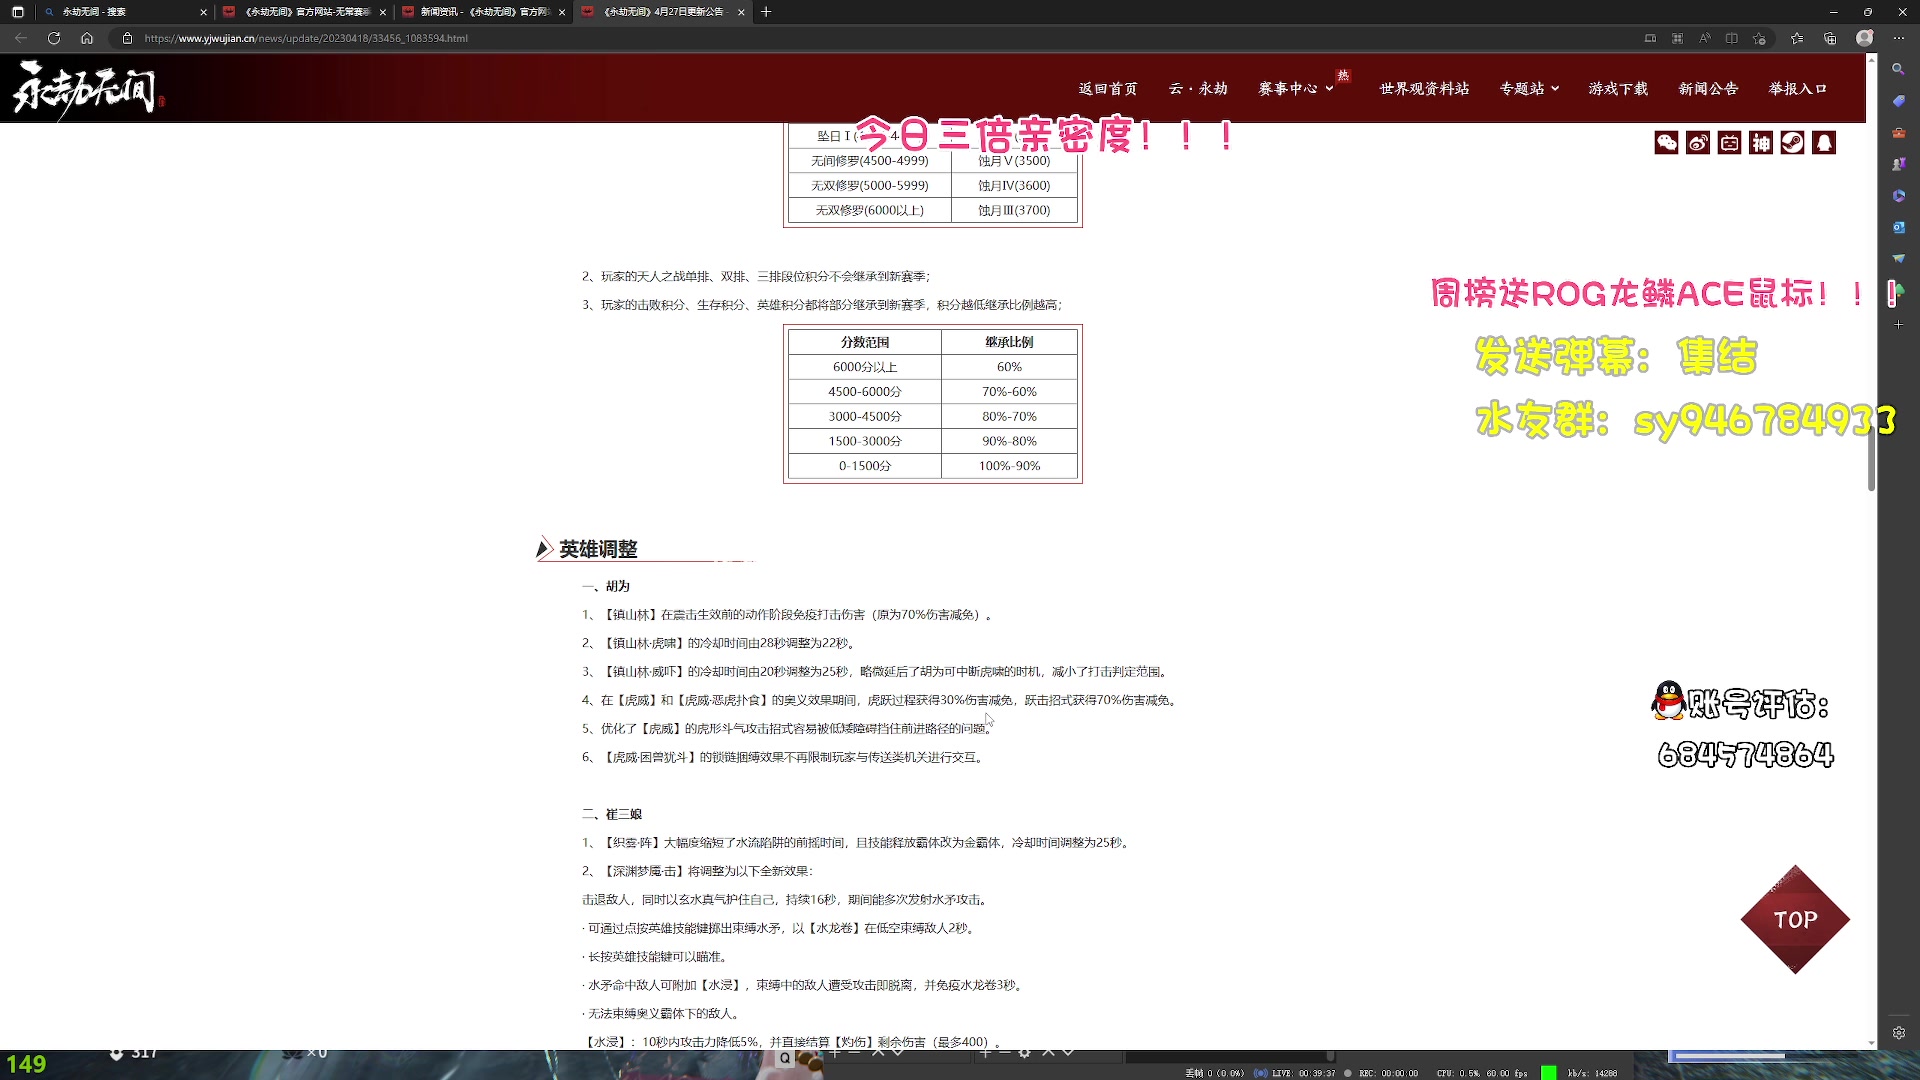This screenshot has width=1920, height=1080.
Task: Open the split screen icon
Action: (1731, 38)
